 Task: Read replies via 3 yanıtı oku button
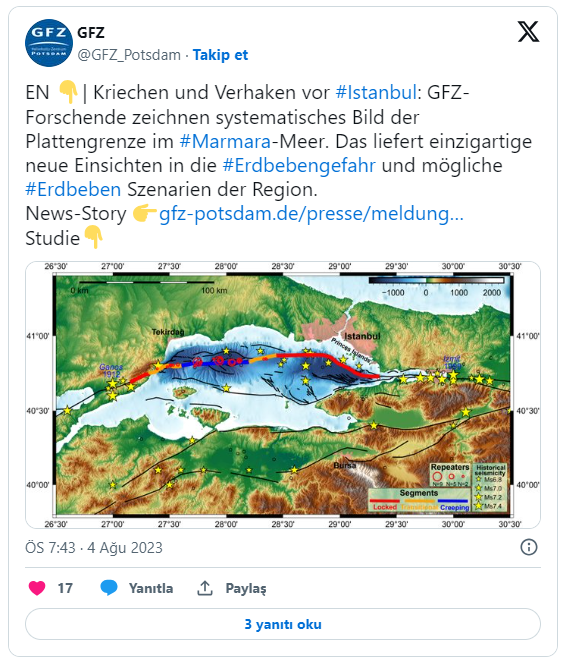coord(283,624)
